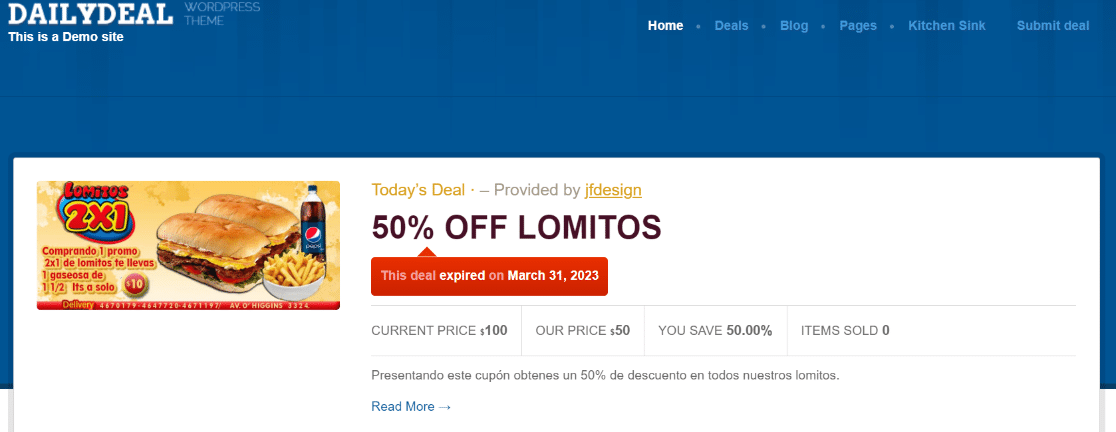Click the Today's Deal heading text
This screenshot has height=432, width=1116.
click(x=418, y=190)
